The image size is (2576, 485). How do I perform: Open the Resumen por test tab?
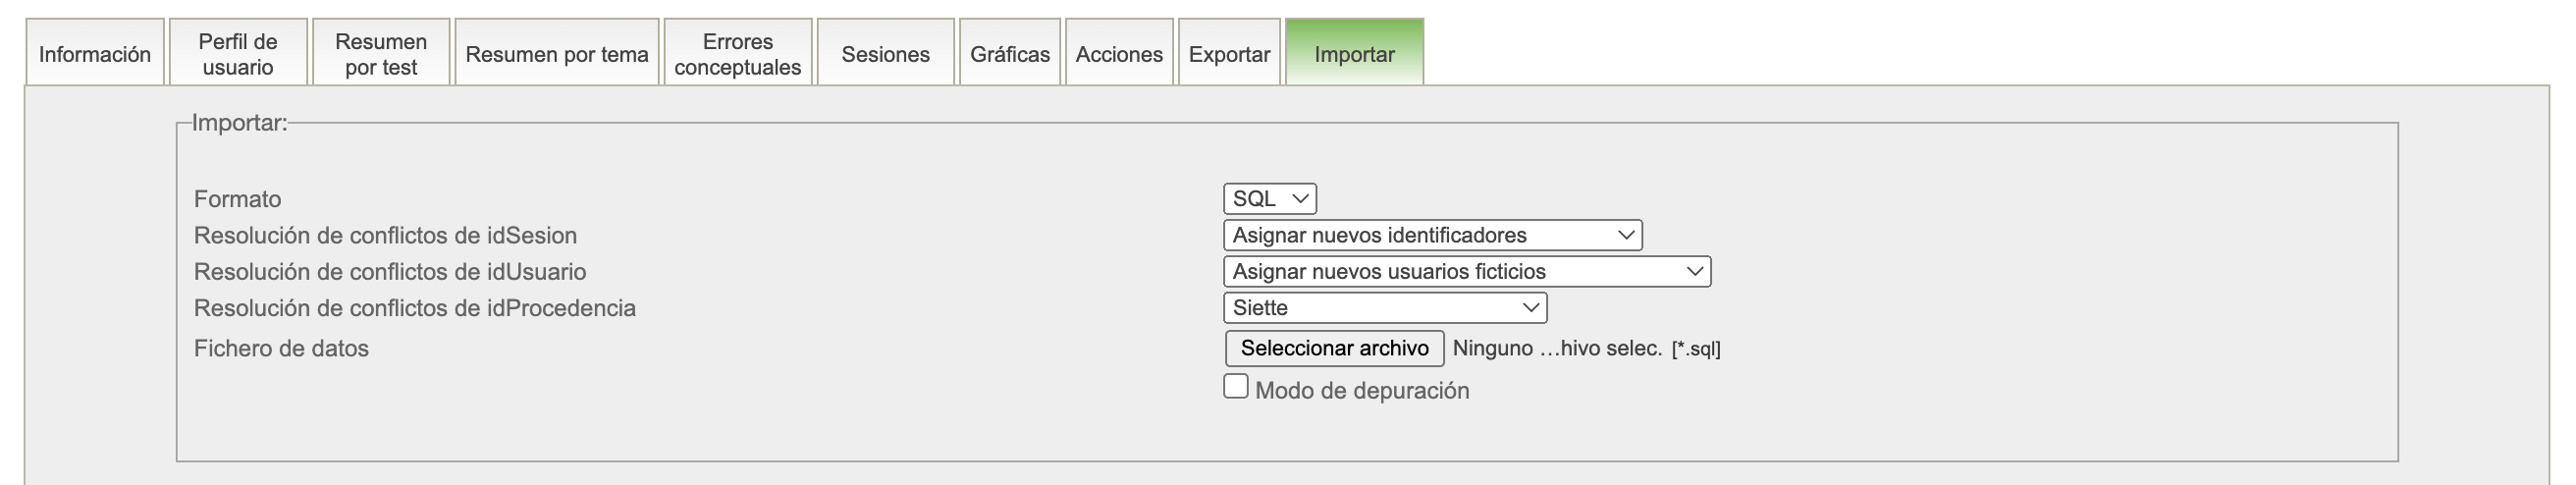click(x=381, y=54)
